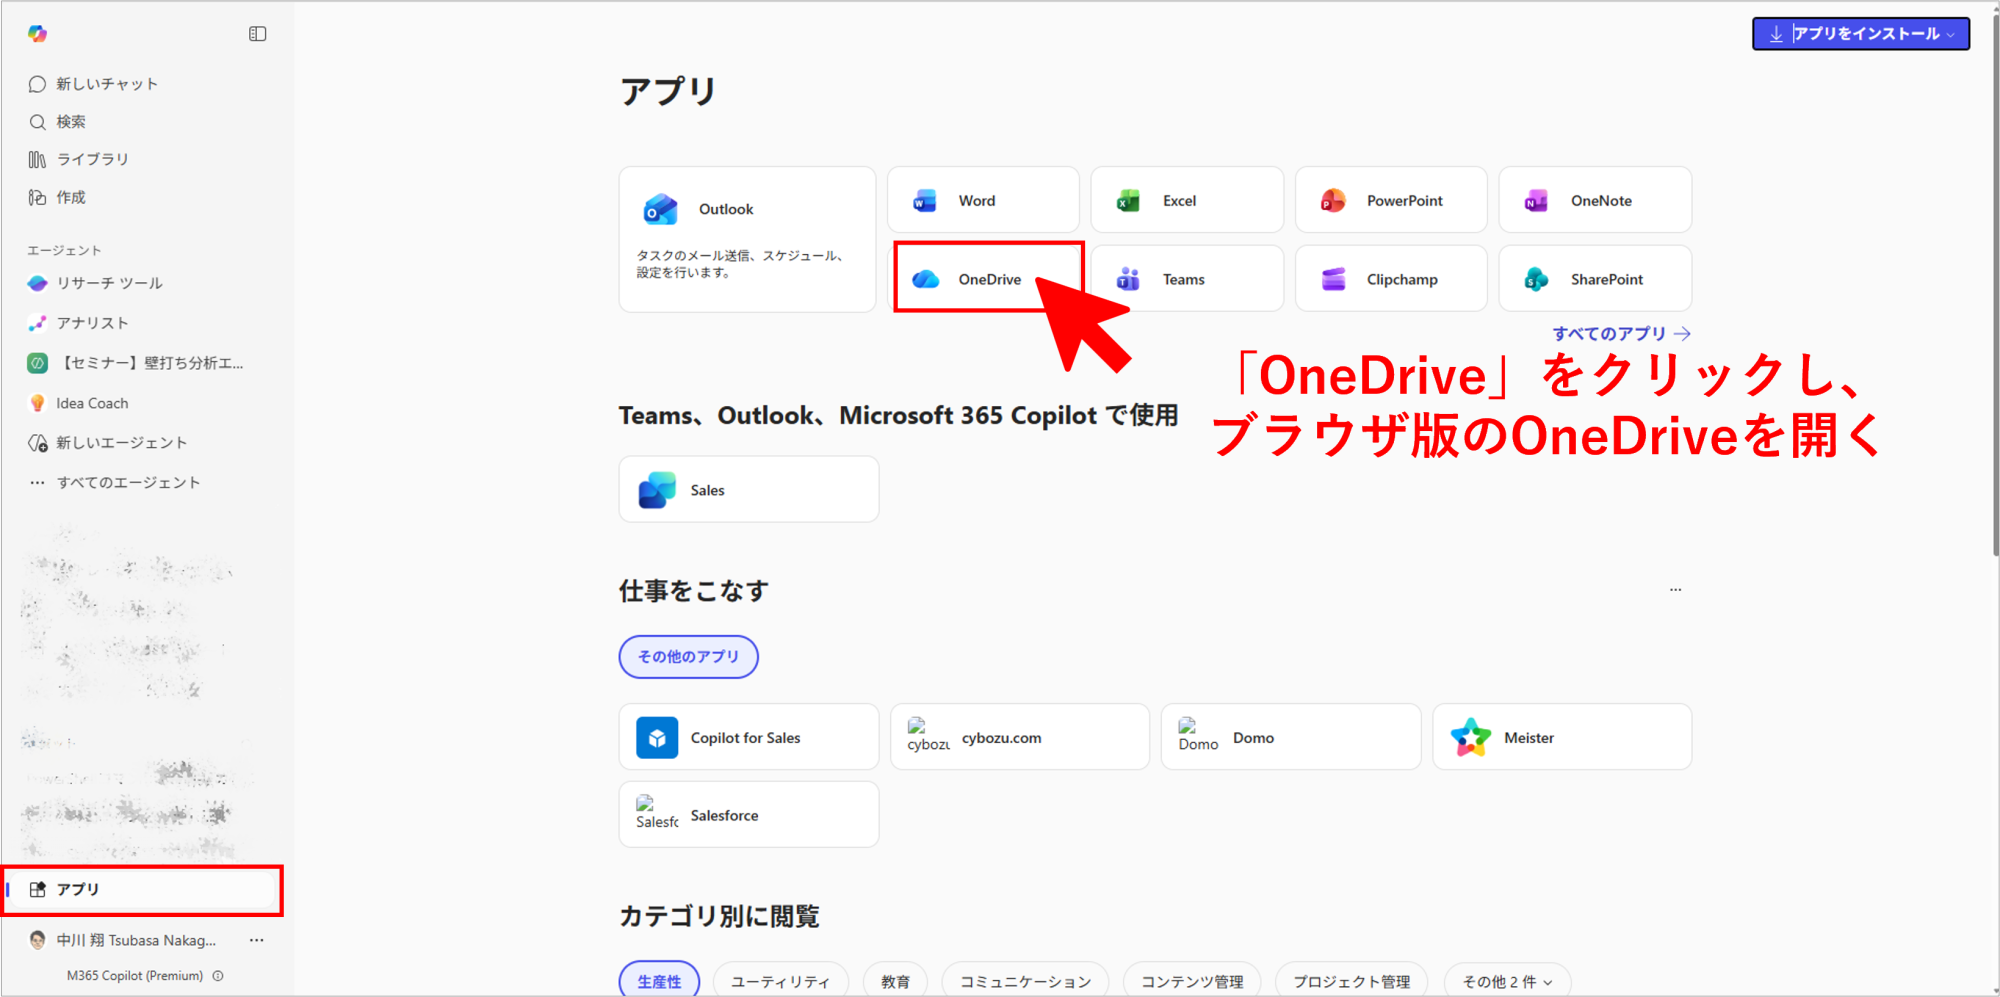2000x997 pixels.
Task: Click the すべてのアプリ link
Action: tap(1620, 334)
